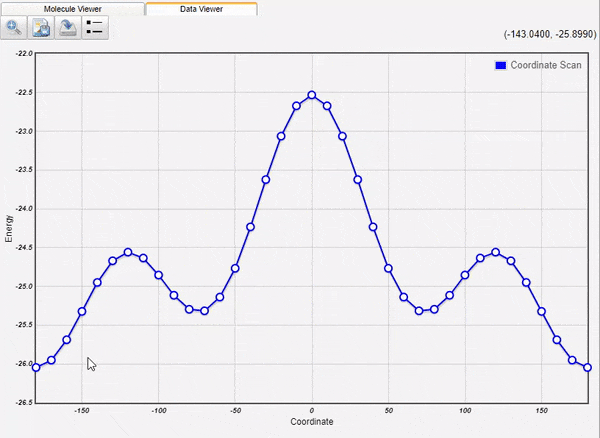Click the cursor coordinate readout (-143.0400, -25.8990)

pyautogui.click(x=550, y=34)
